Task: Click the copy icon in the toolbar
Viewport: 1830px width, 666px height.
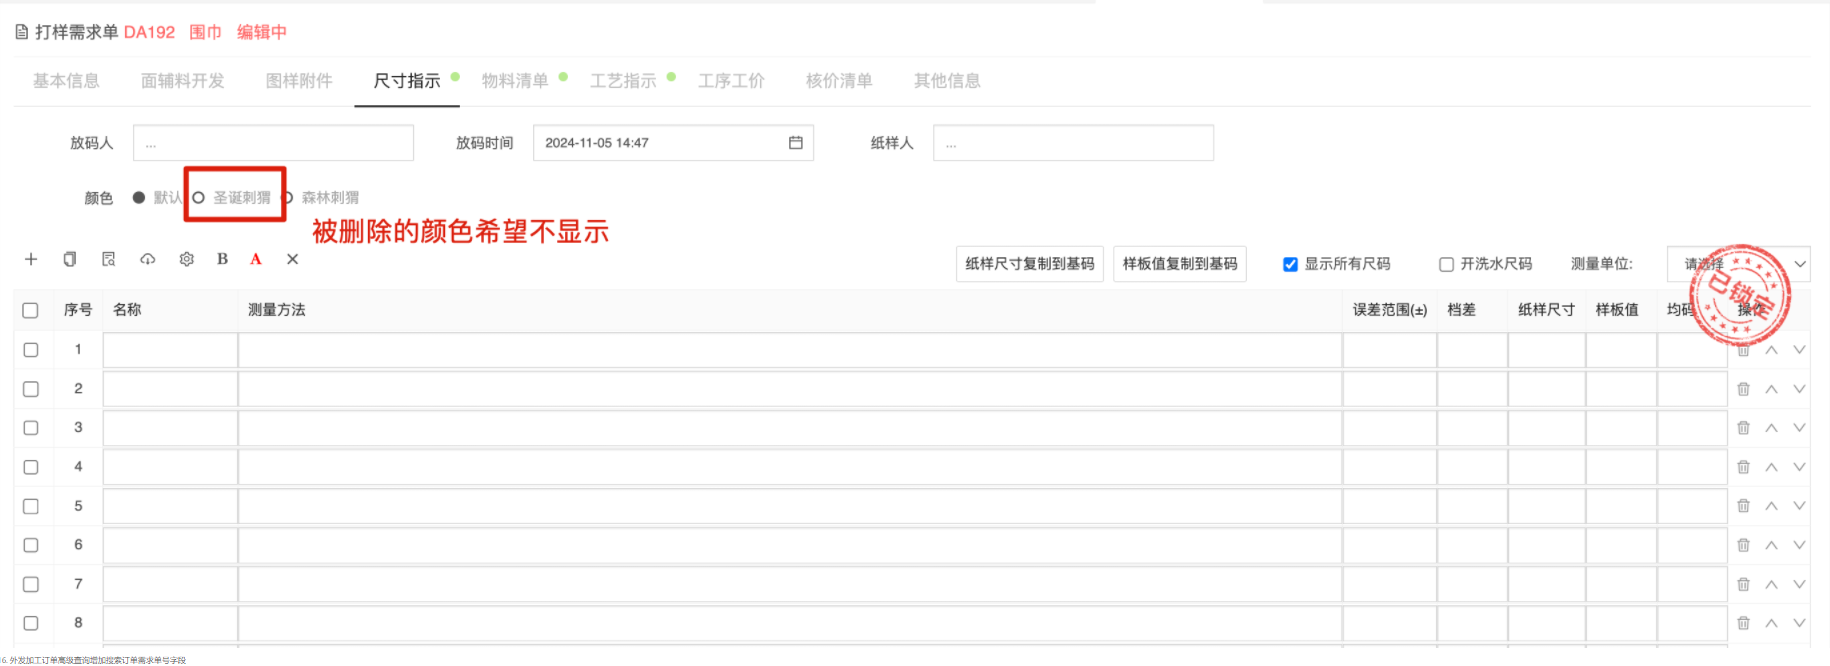Action: (x=69, y=259)
